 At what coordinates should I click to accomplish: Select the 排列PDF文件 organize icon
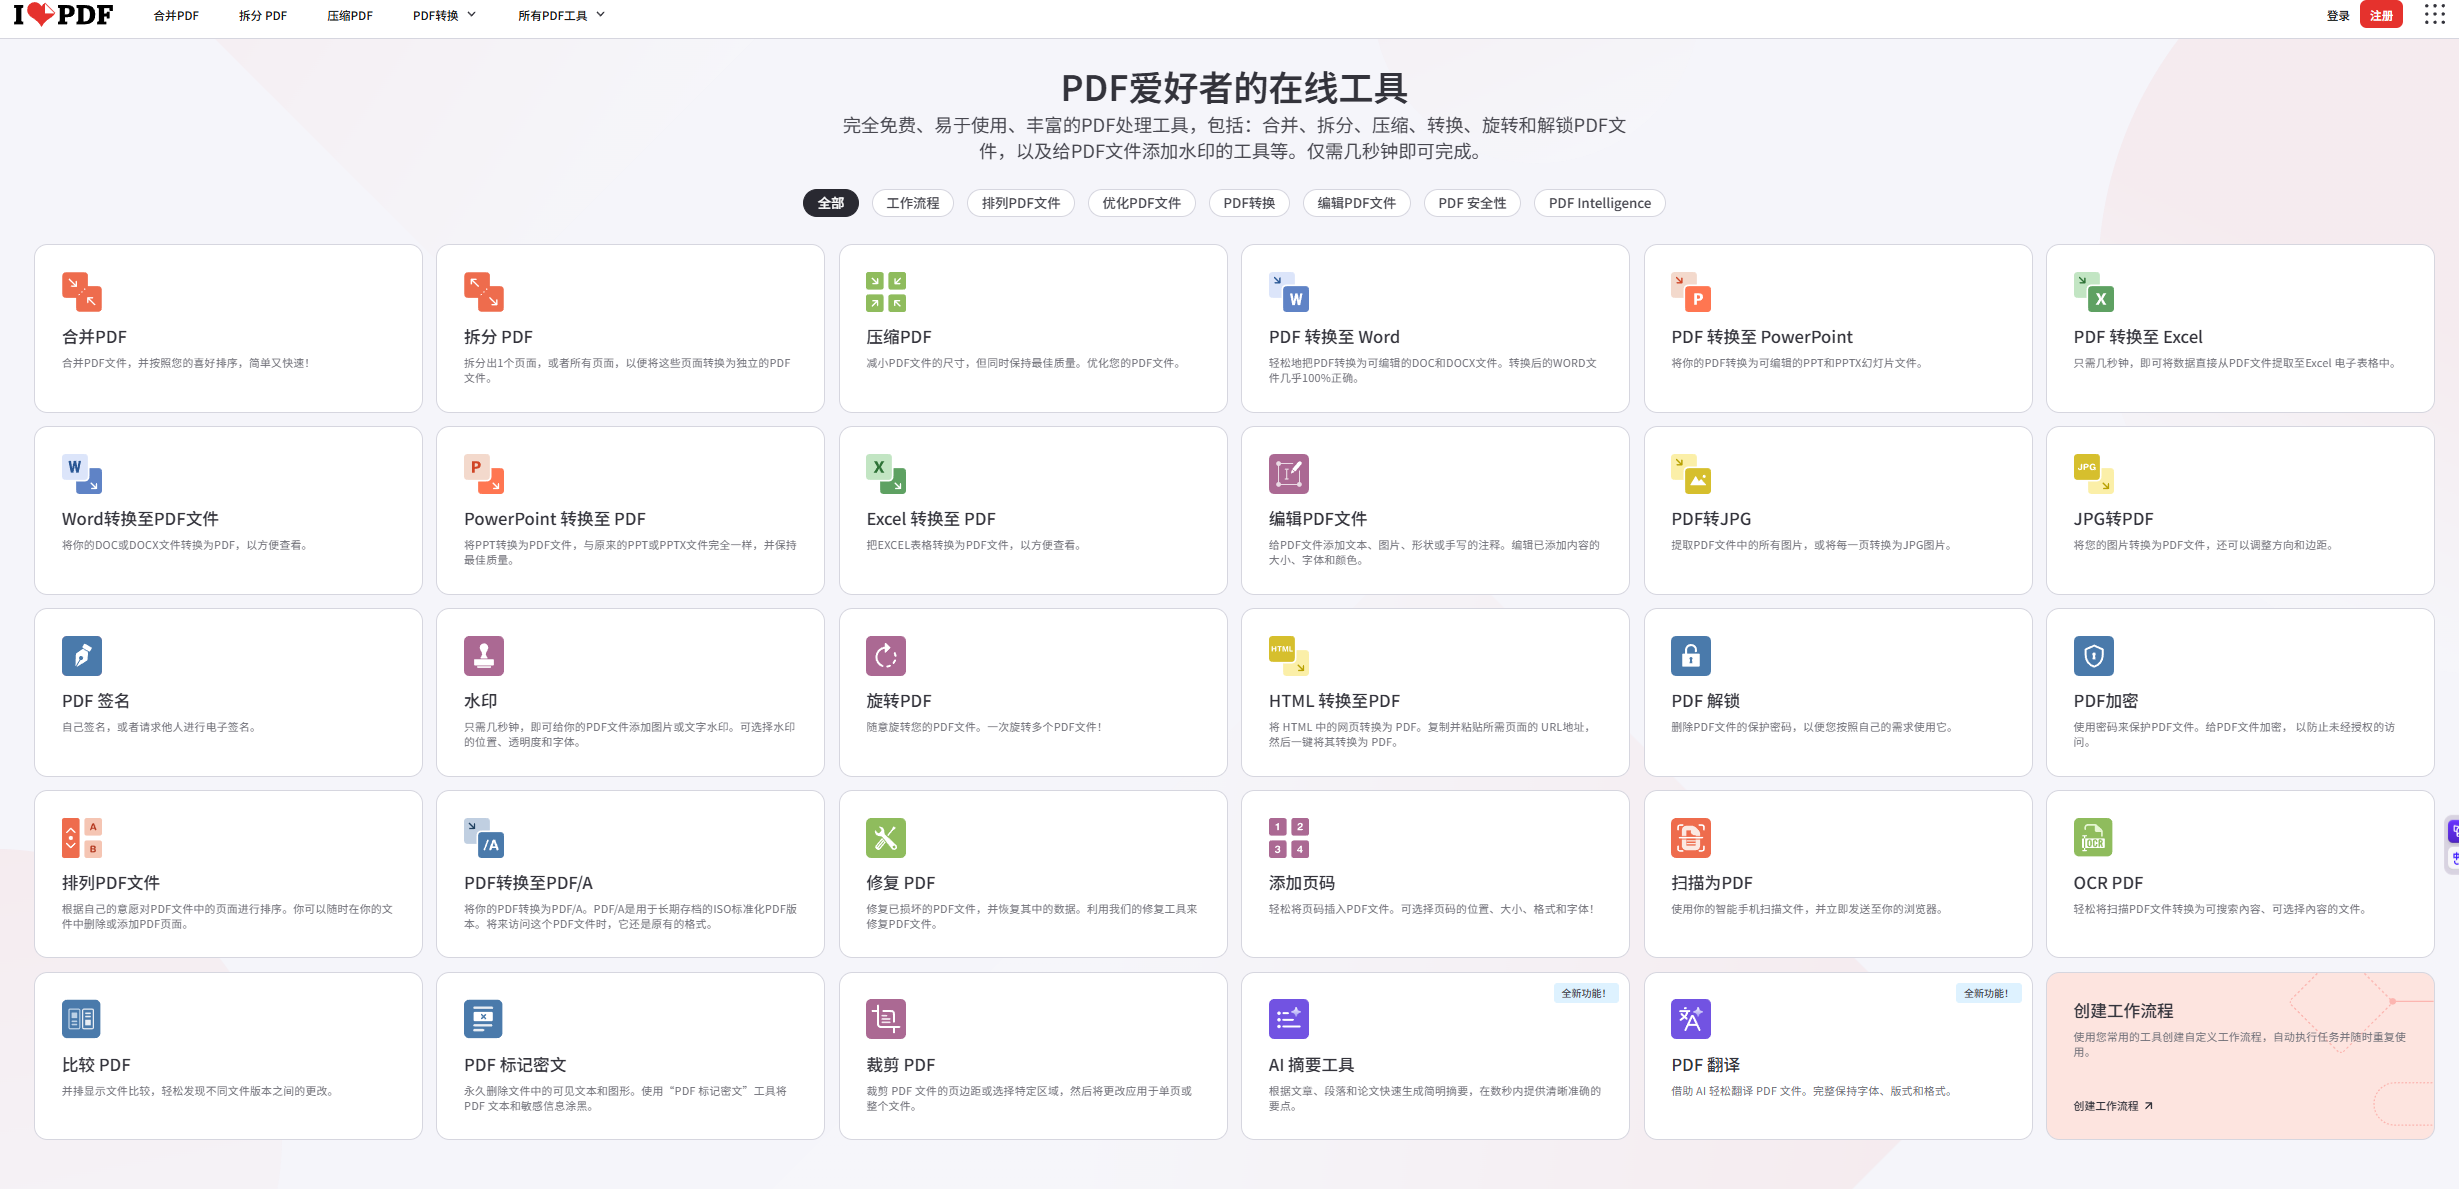click(82, 837)
